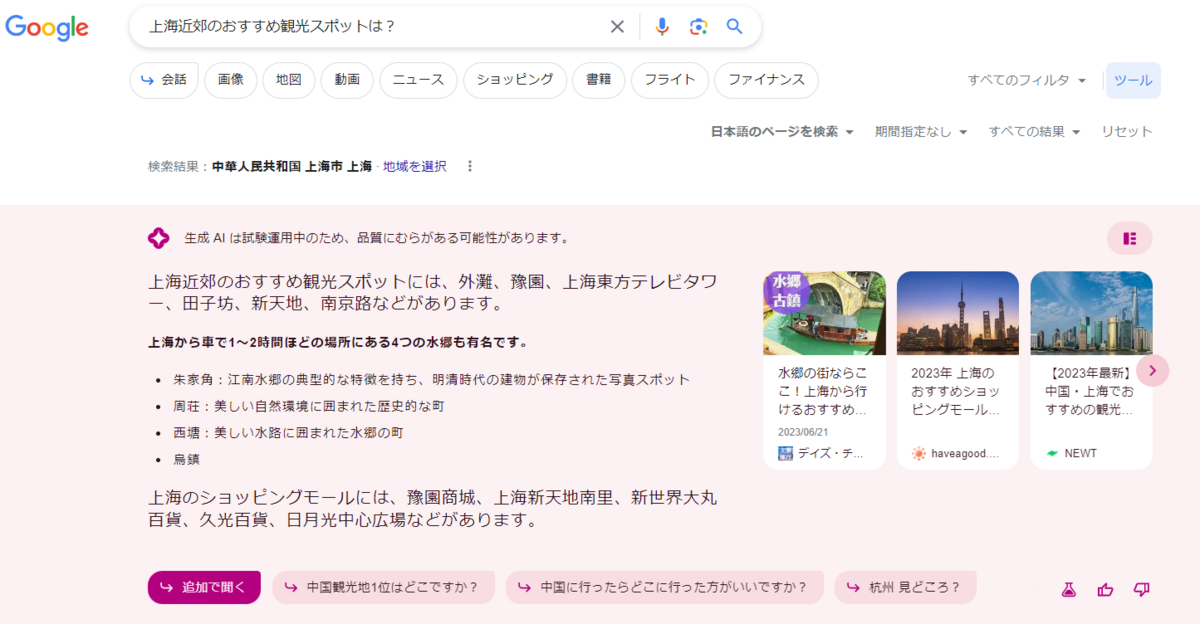Switch to the ファイナンス tab
Screen dimensions: 1200x624
pyautogui.click(x=766, y=80)
